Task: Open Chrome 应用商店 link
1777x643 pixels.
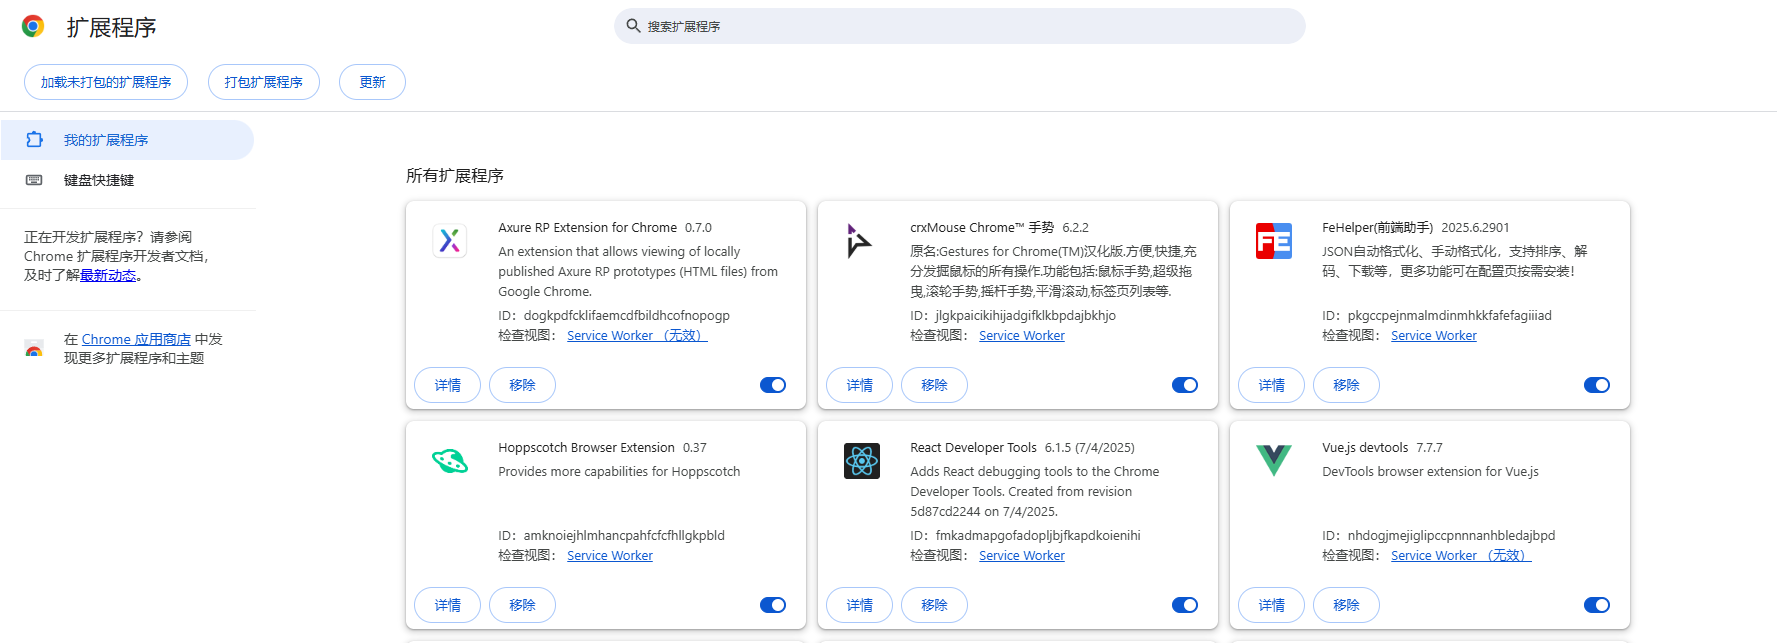Action: pyautogui.click(x=136, y=339)
